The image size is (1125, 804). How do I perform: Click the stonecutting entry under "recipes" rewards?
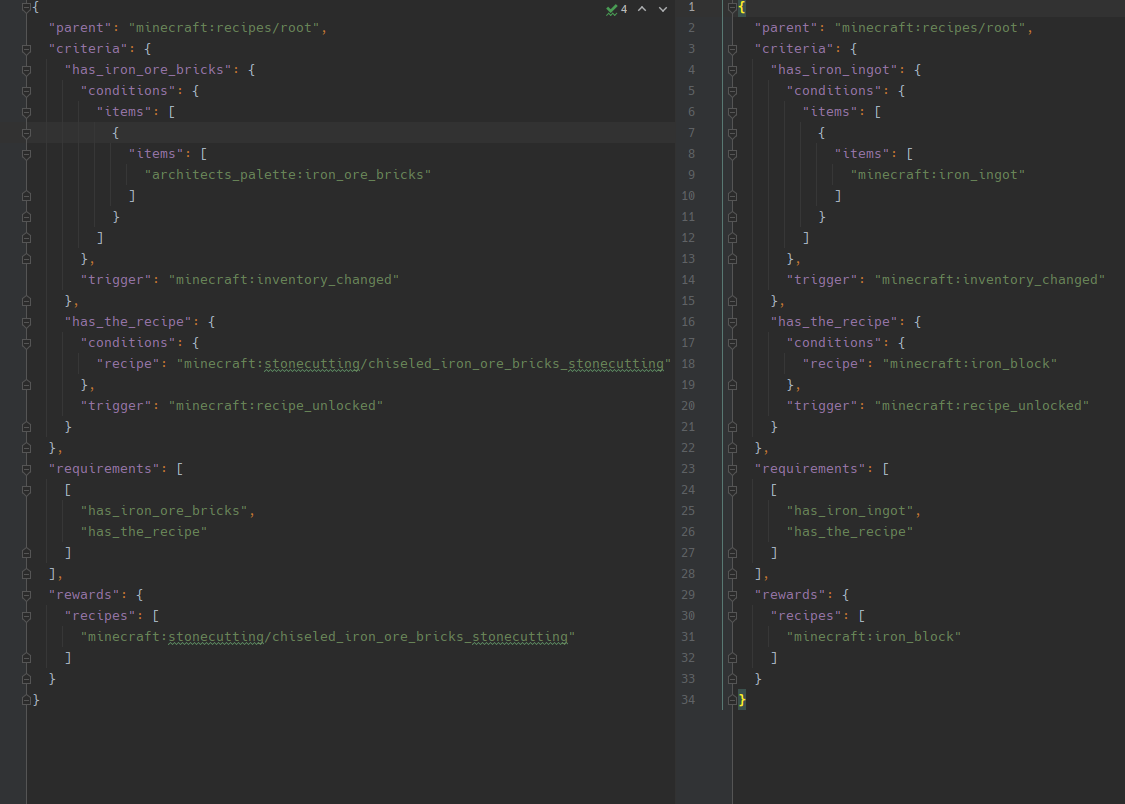[x=328, y=637]
